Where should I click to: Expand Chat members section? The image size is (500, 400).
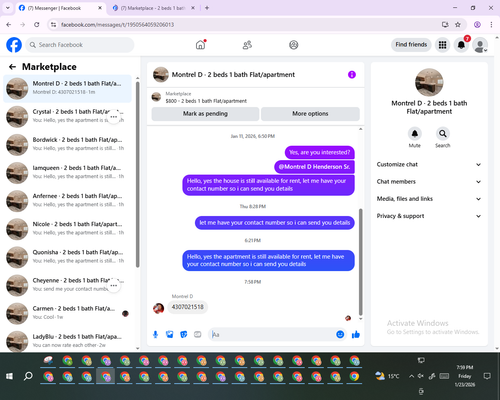click(429, 182)
